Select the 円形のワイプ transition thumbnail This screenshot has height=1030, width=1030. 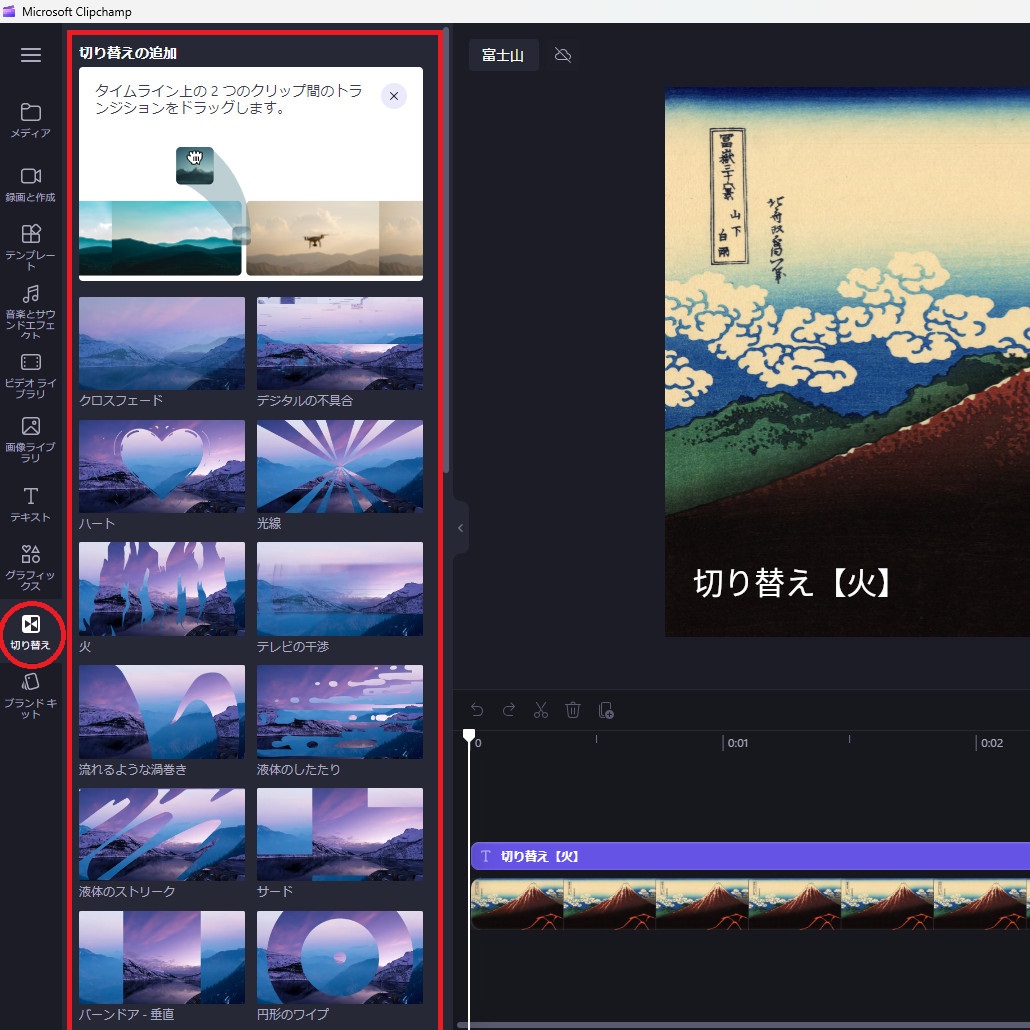pos(340,957)
